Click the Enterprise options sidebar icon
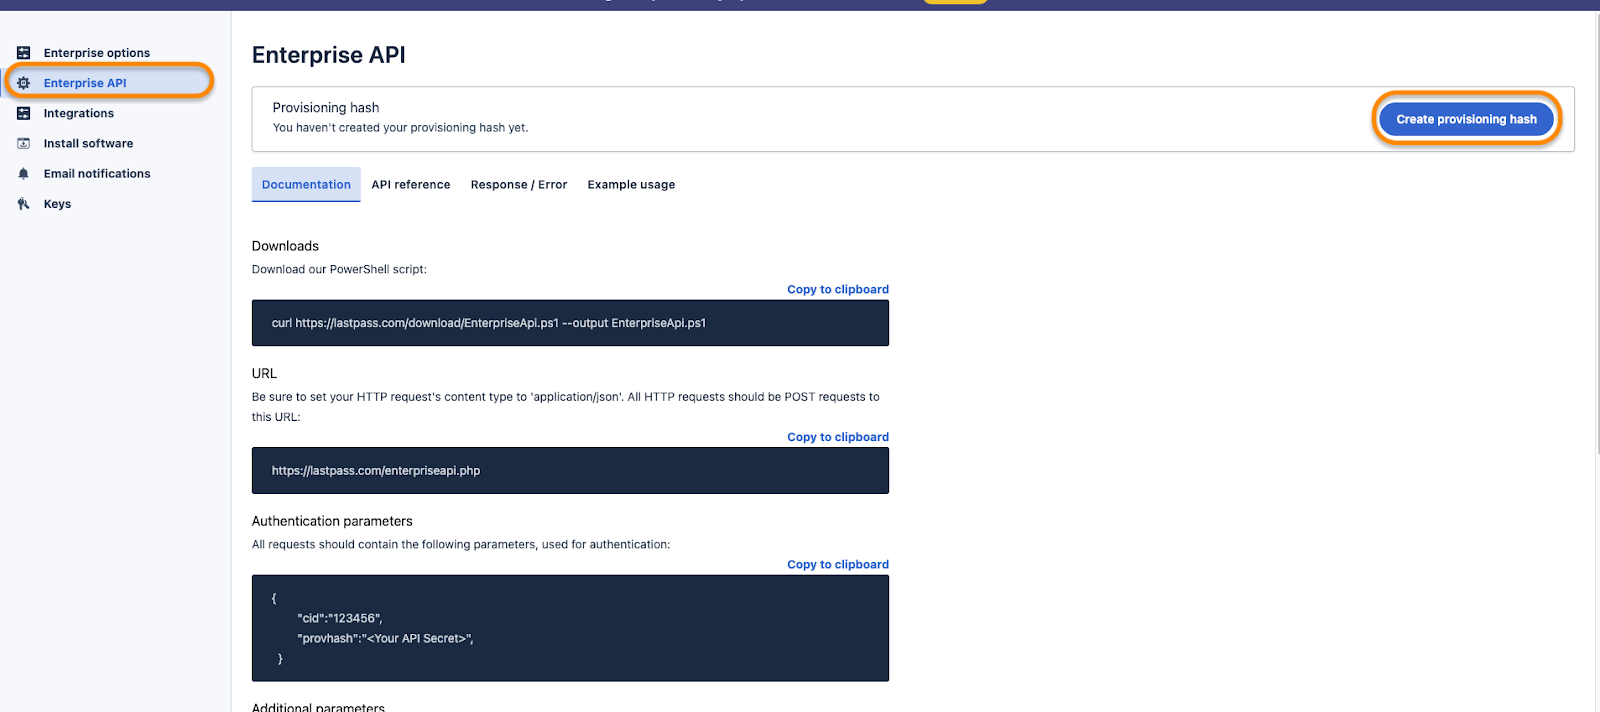This screenshot has height=712, width=1600. [x=23, y=53]
